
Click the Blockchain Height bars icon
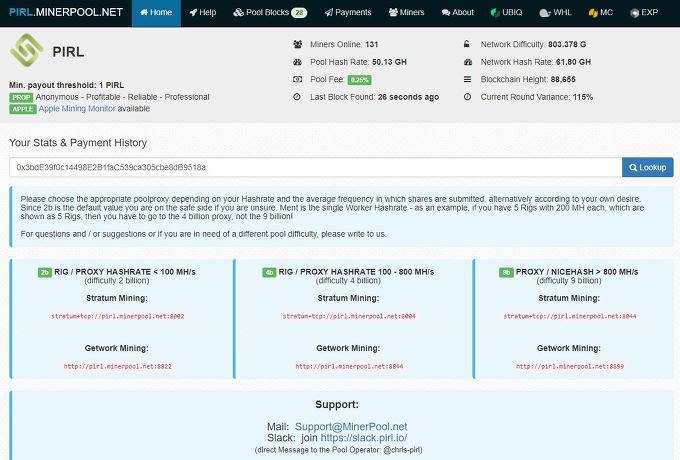point(468,79)
